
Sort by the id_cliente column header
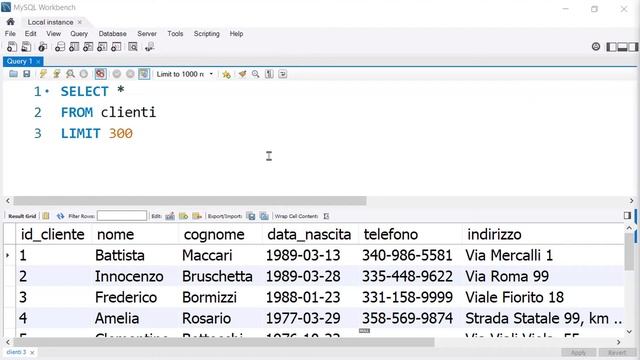53,234
